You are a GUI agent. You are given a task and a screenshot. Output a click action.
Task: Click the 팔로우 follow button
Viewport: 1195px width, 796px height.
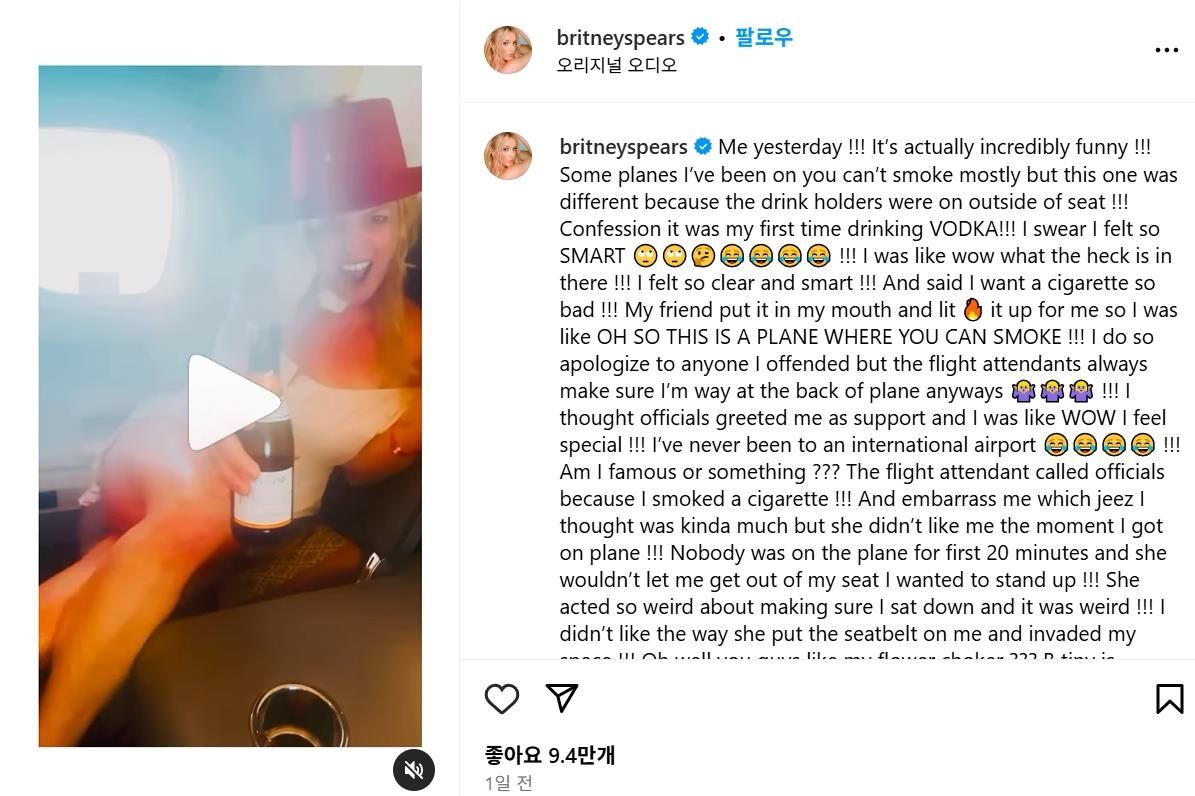tap(763, 38)
